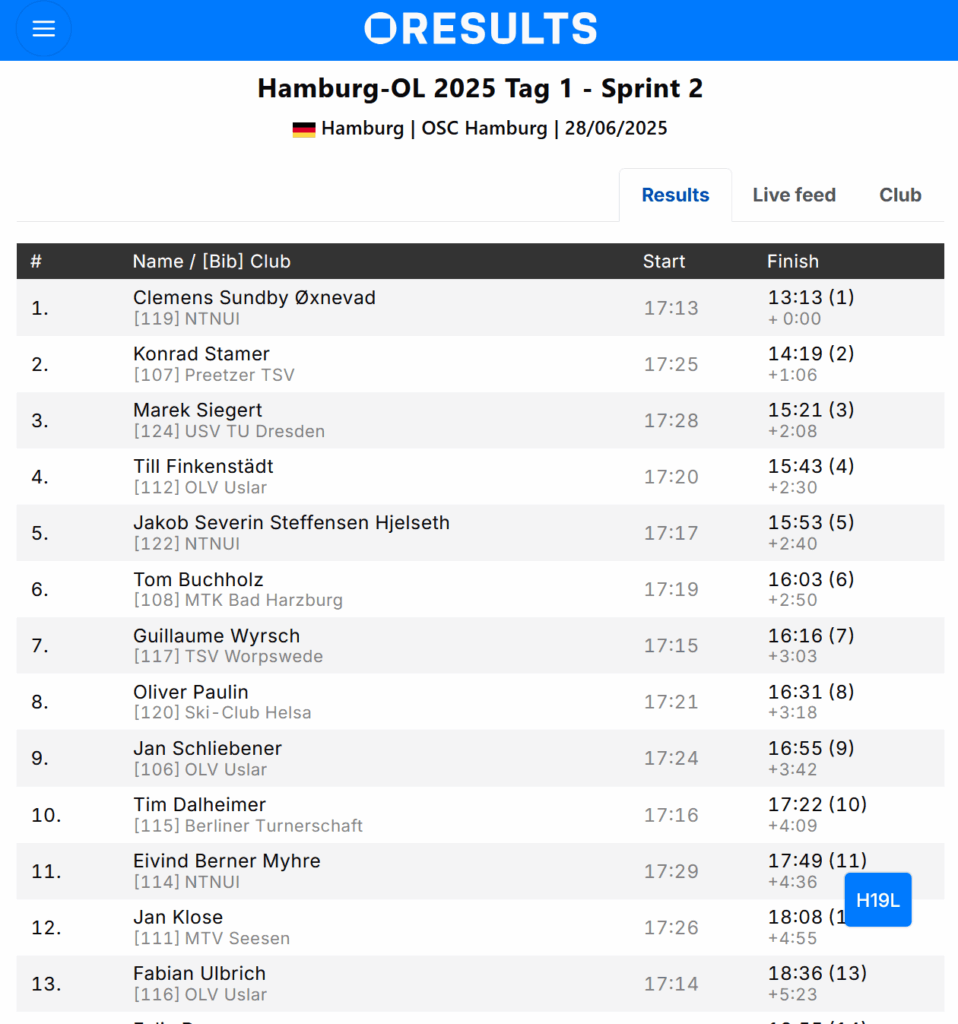Click the Finish column header
The width and height of the screenshot is (958, 1024).
(792, 261)
